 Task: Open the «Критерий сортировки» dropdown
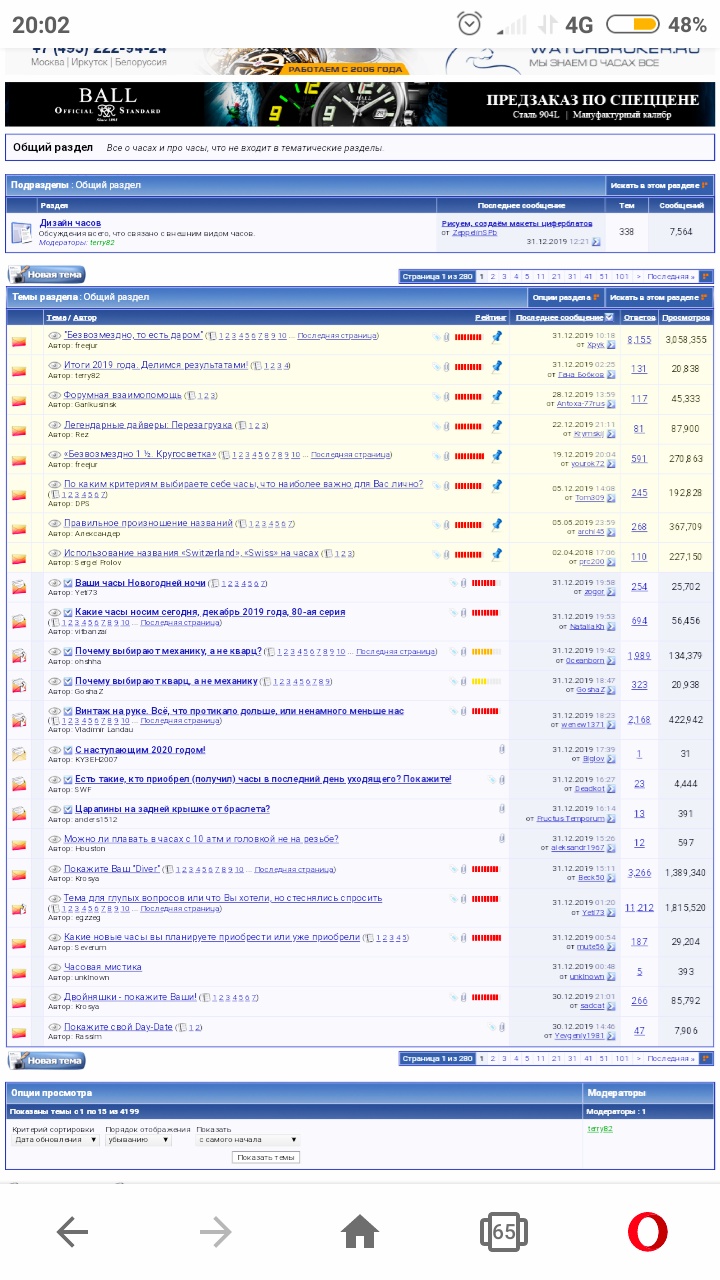coord(55,1139)
